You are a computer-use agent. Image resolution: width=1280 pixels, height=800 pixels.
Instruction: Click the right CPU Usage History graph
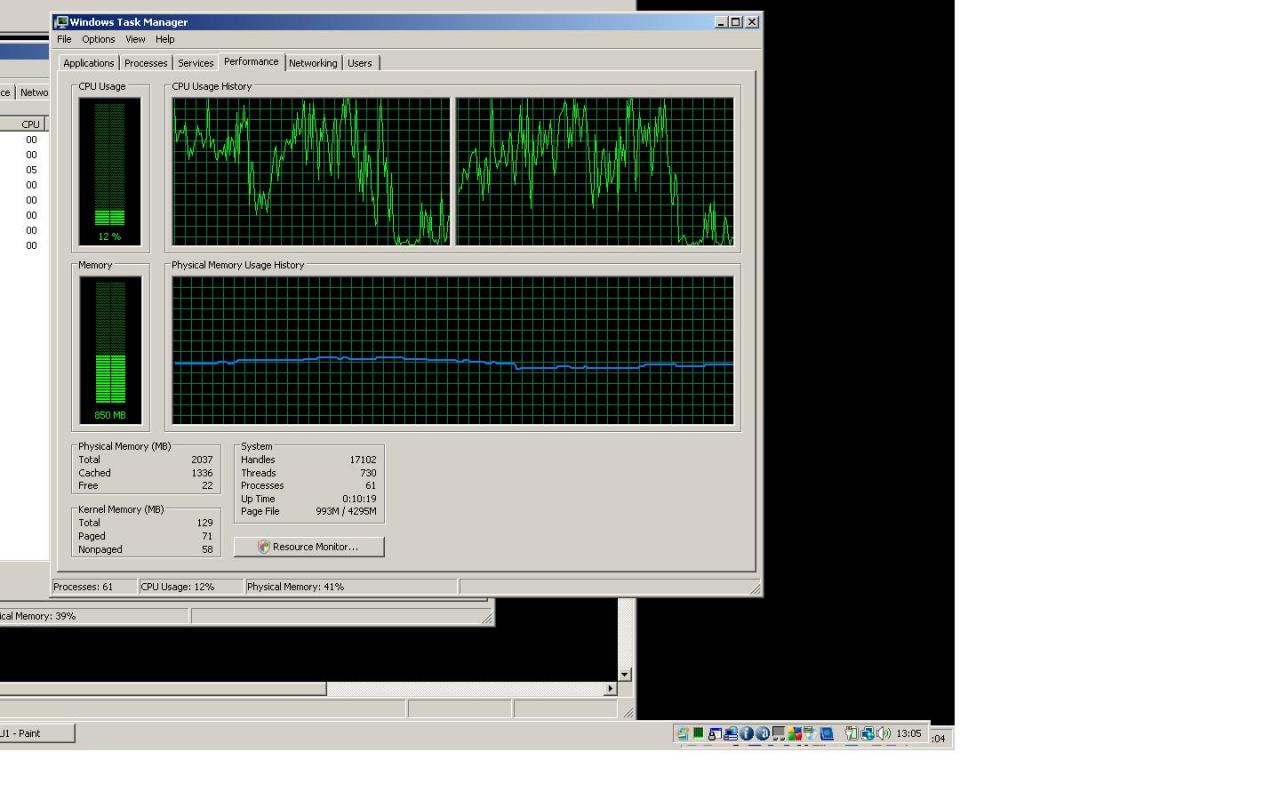pos(595,171)
